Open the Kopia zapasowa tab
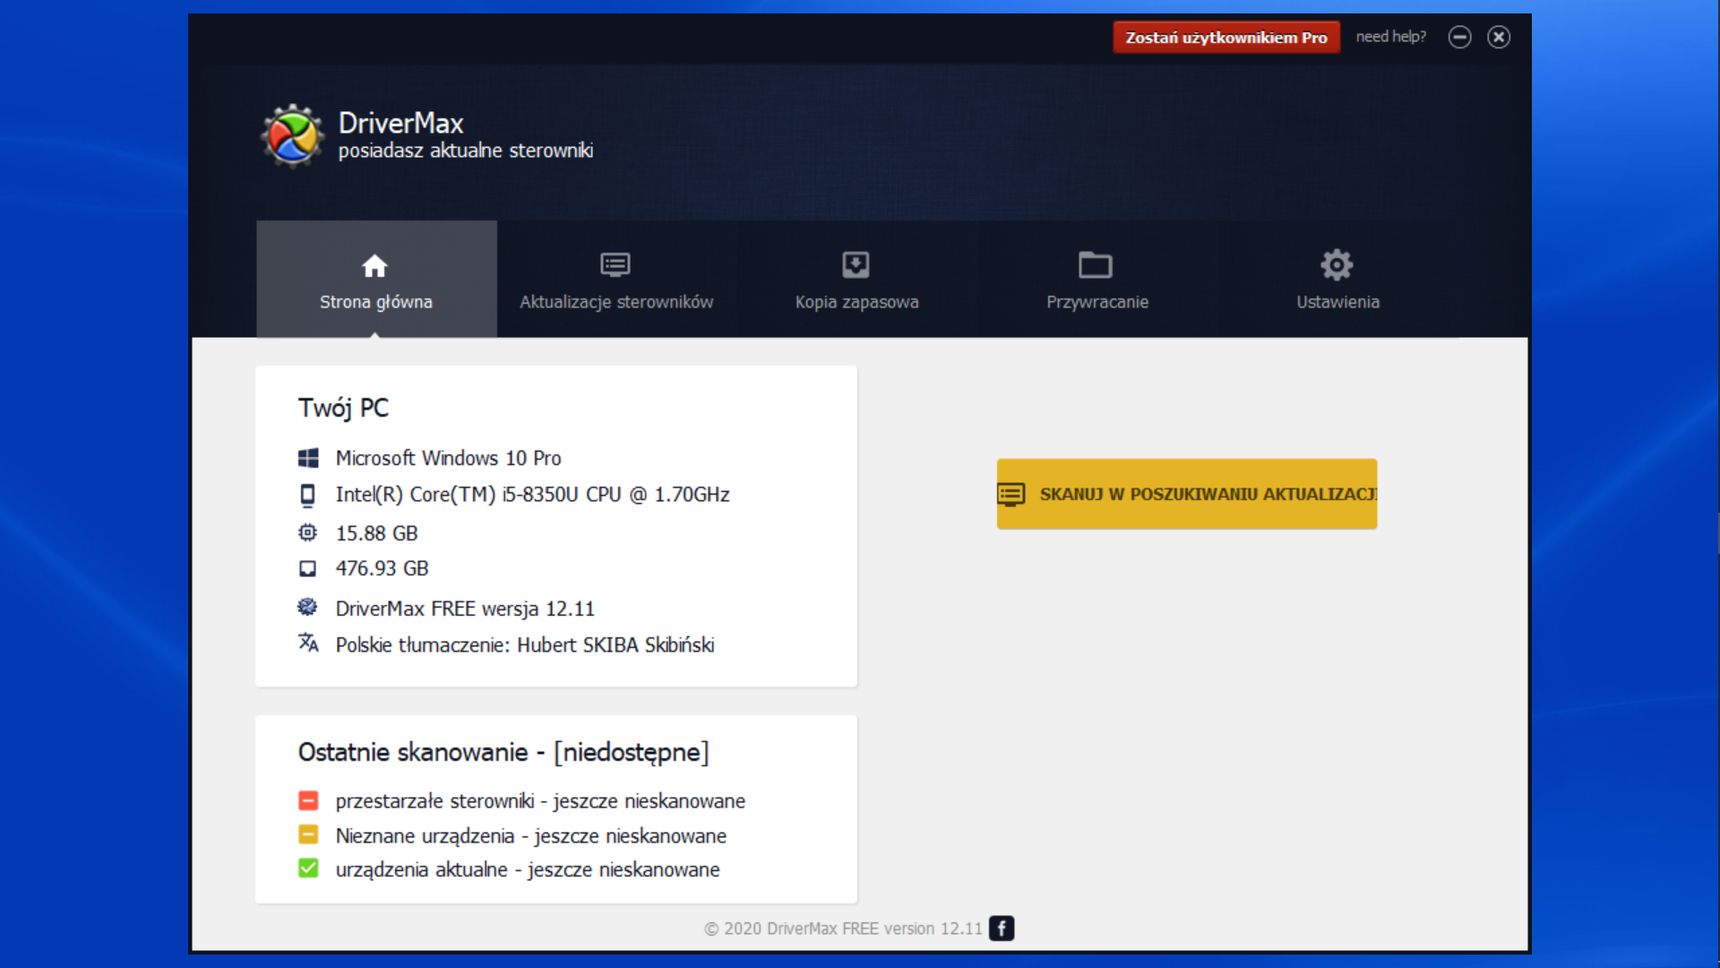1720x968 pixels. 857,279
